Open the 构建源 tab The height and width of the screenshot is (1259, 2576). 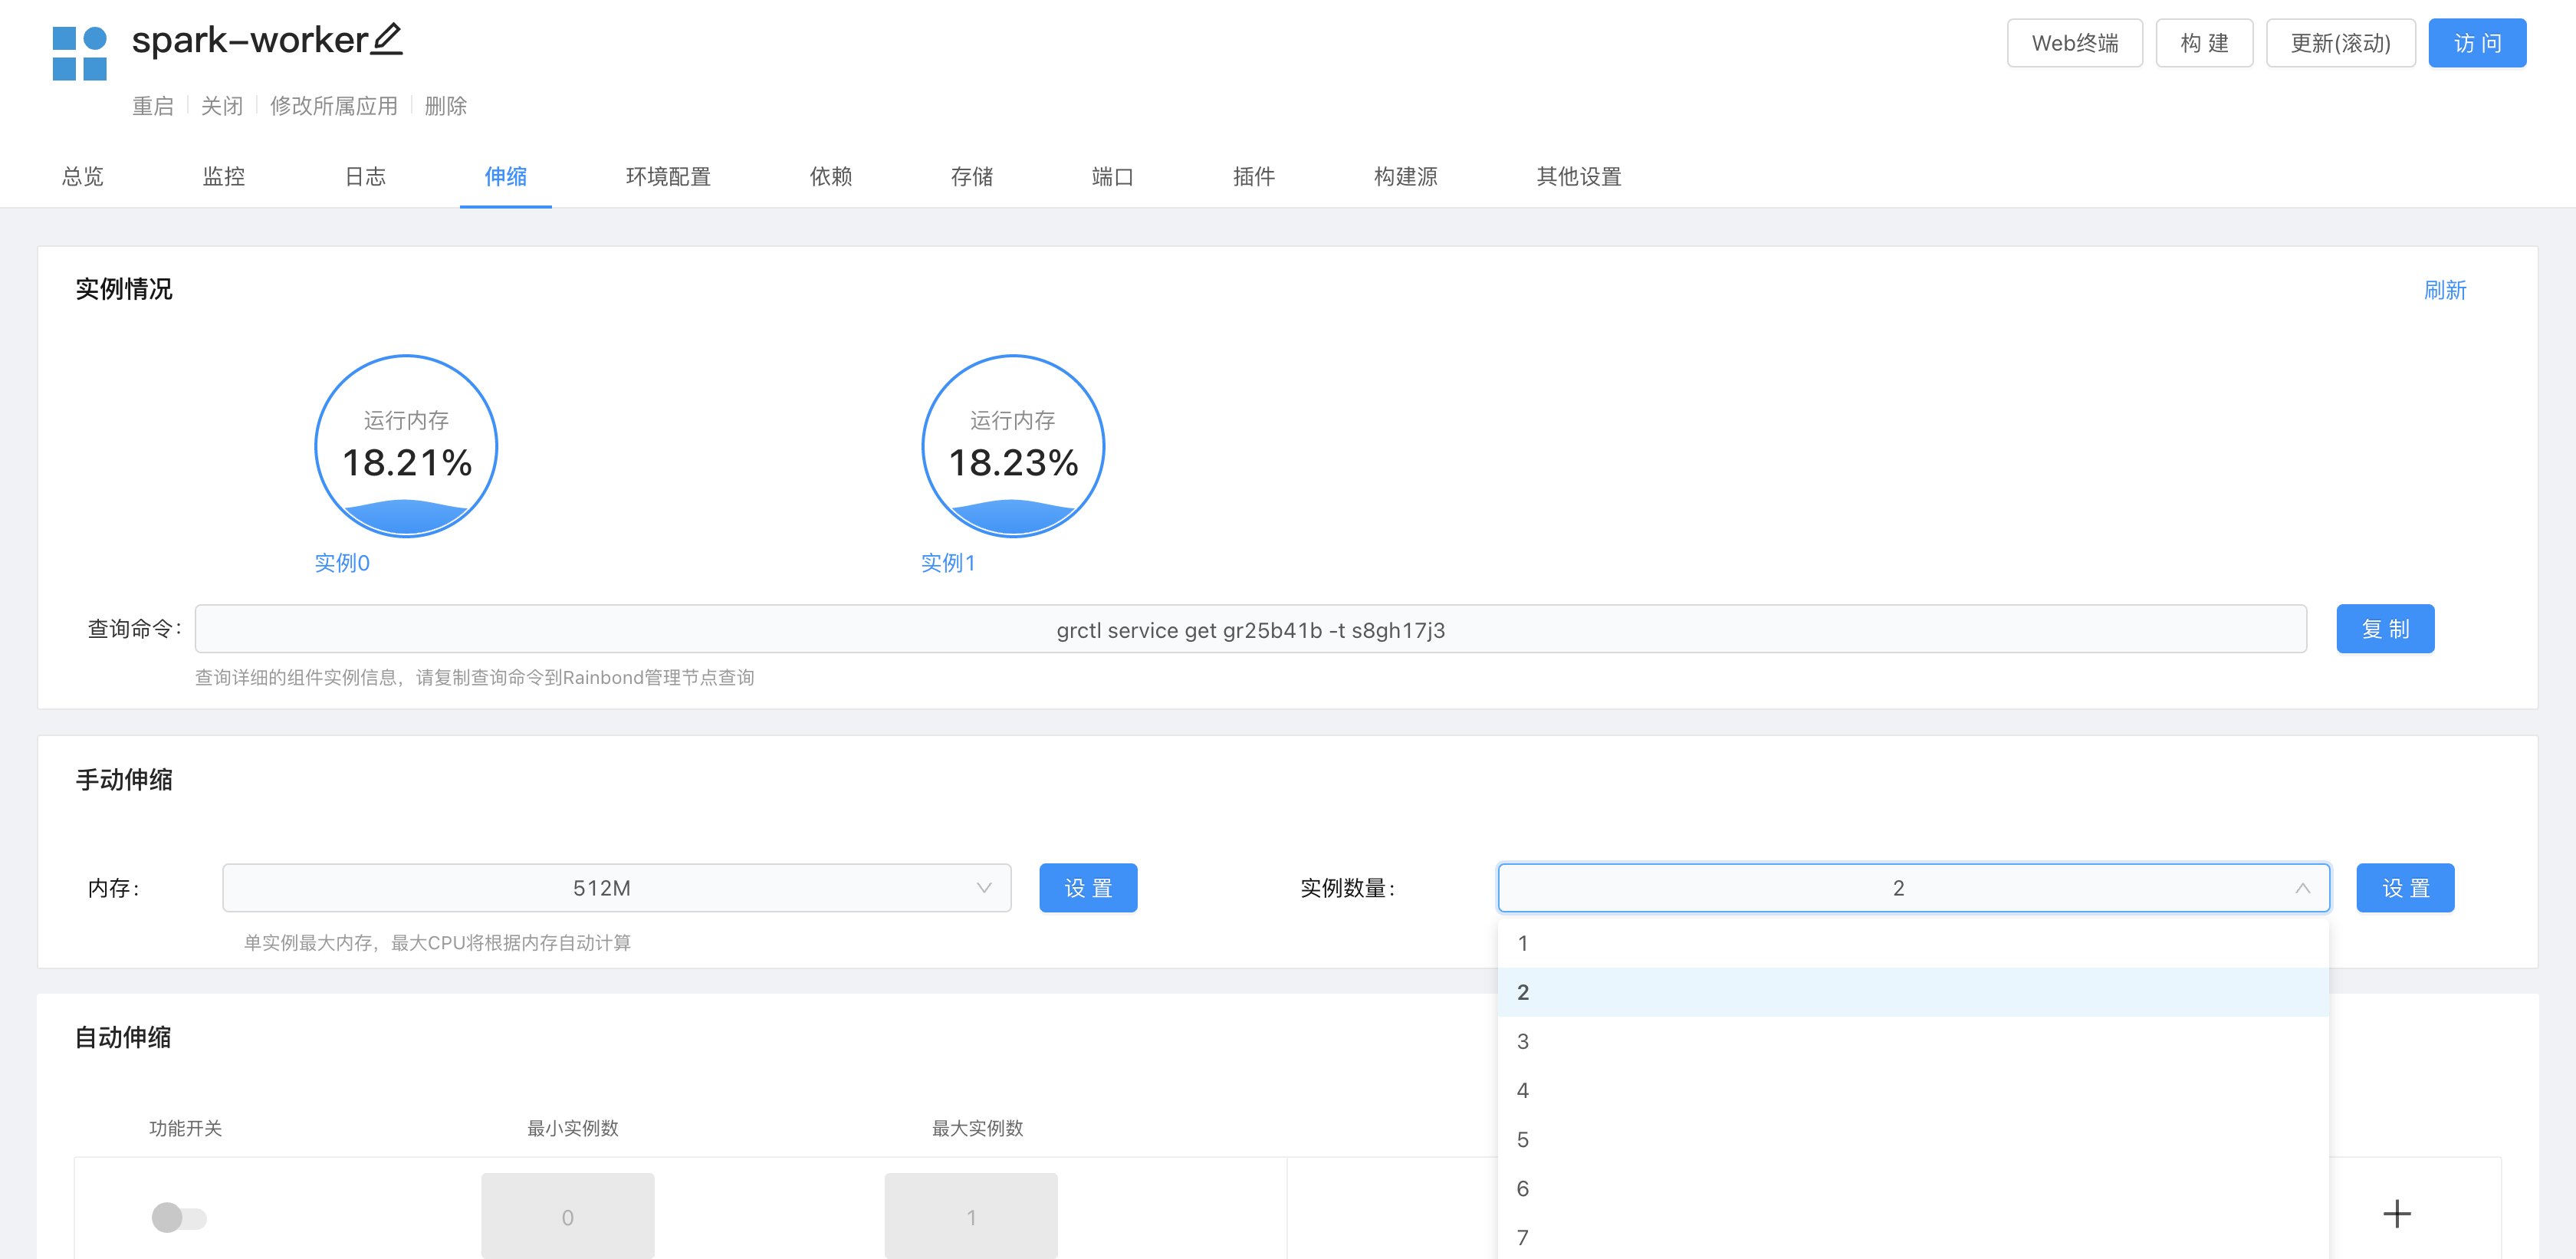pos(1406,176)
